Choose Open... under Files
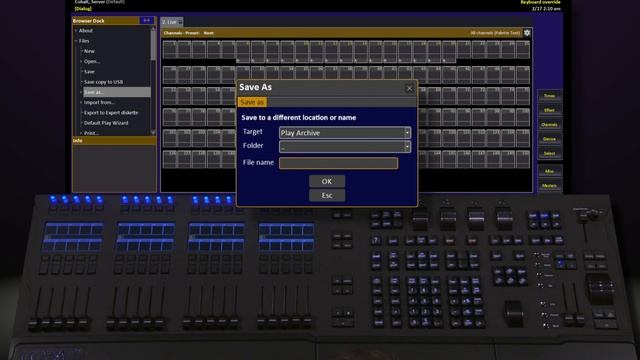 point(92,61)
